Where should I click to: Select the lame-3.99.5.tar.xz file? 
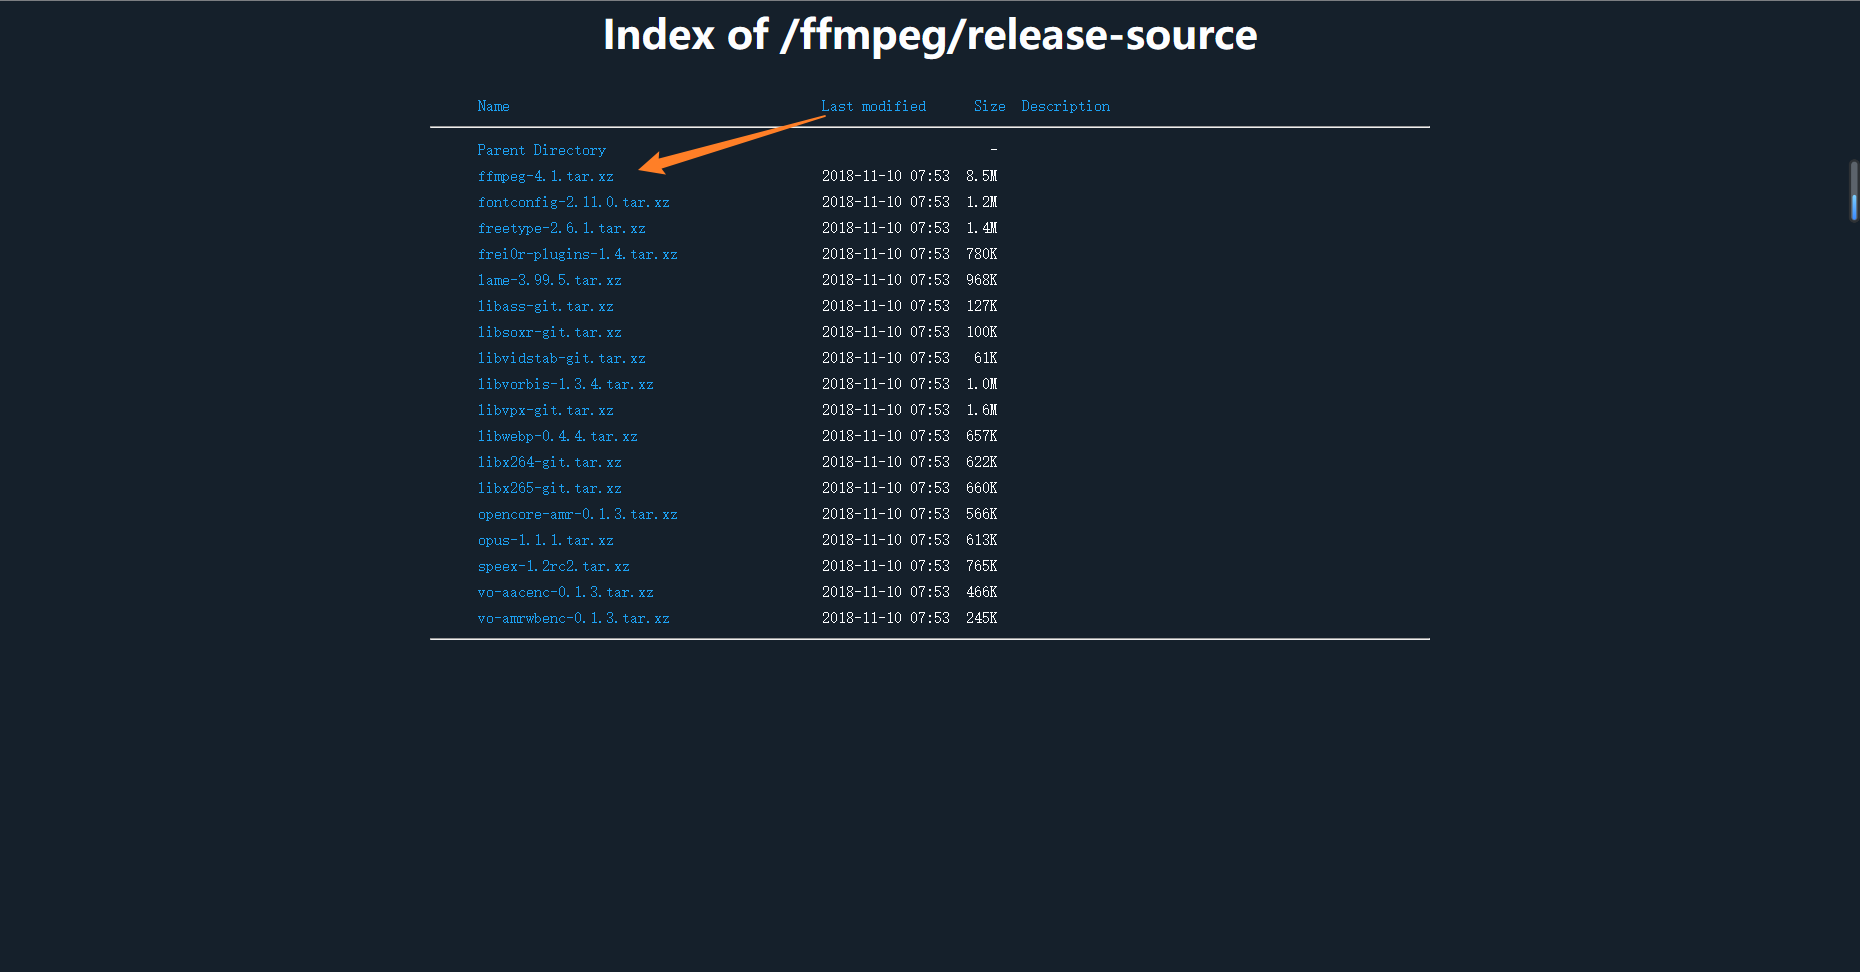tap(550, 280)
